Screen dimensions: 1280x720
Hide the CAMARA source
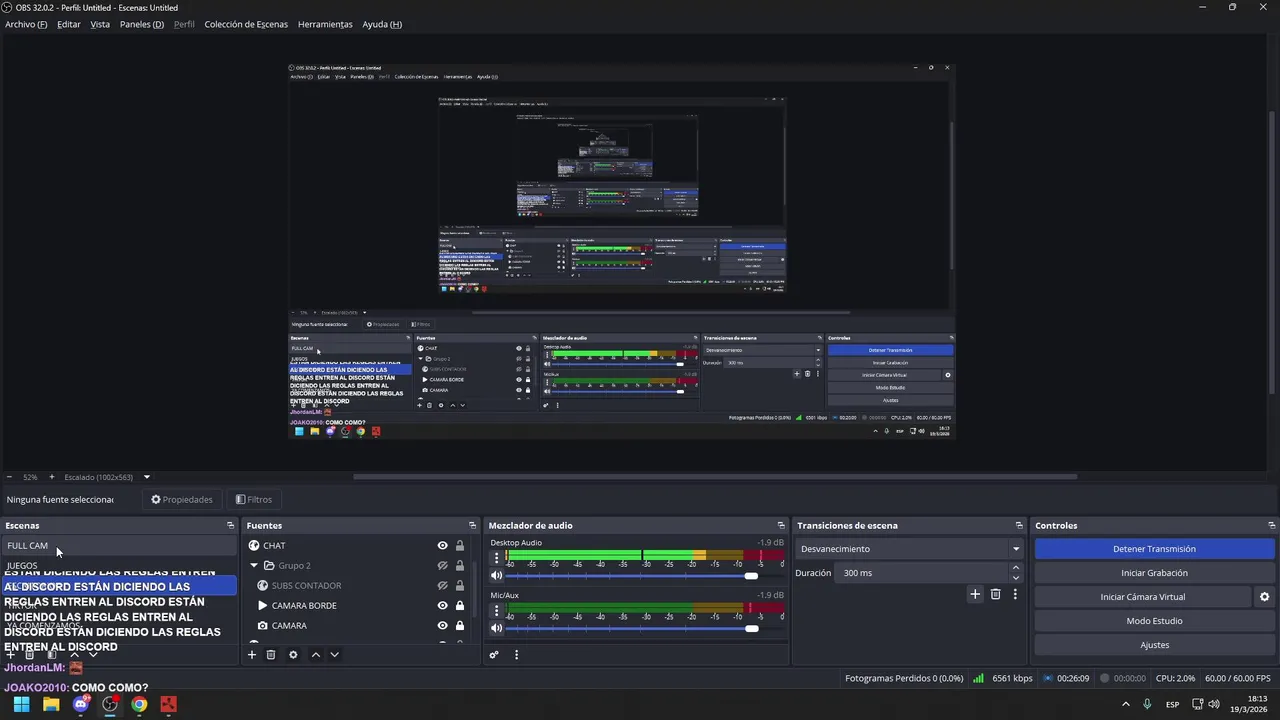(442, 626)
